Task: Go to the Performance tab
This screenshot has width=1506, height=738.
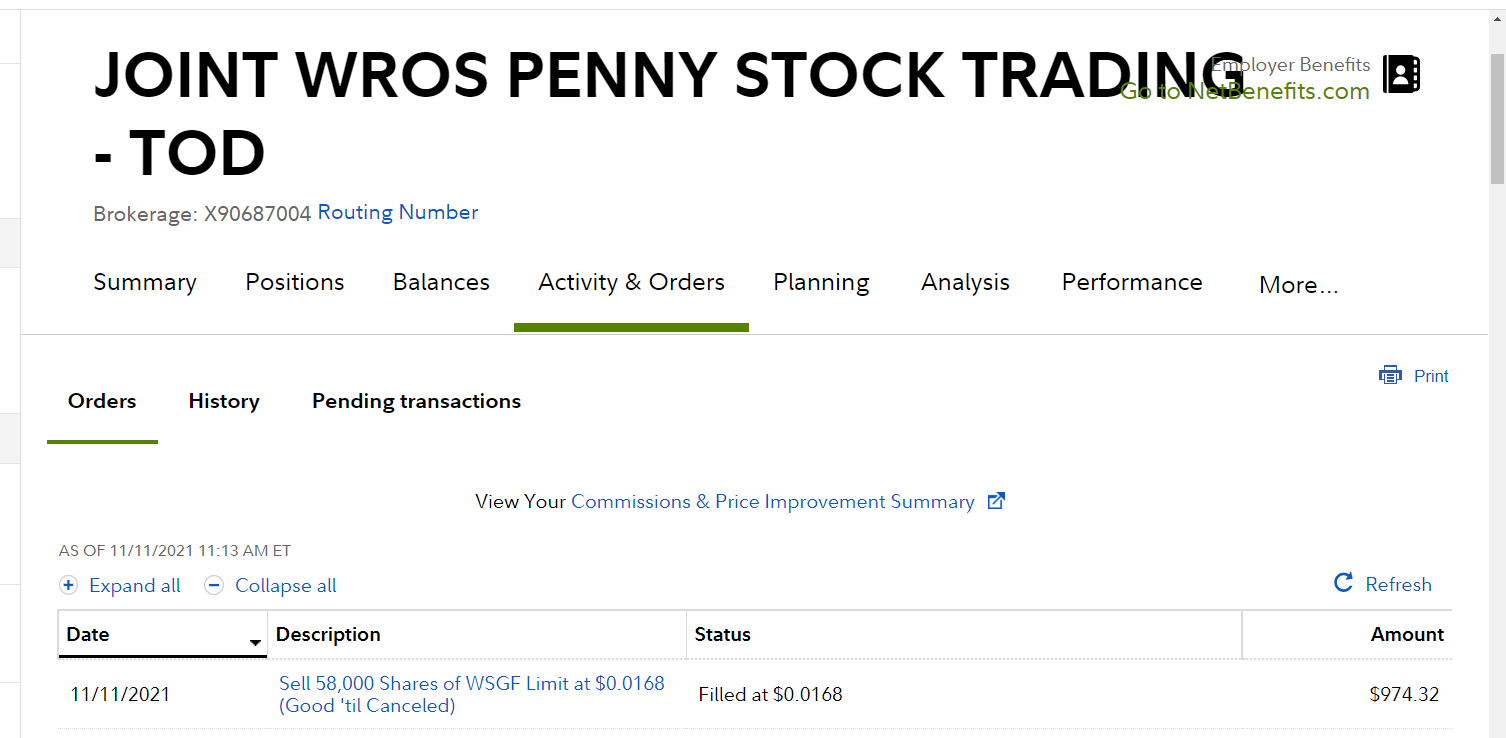Action: click(1131, 283)
